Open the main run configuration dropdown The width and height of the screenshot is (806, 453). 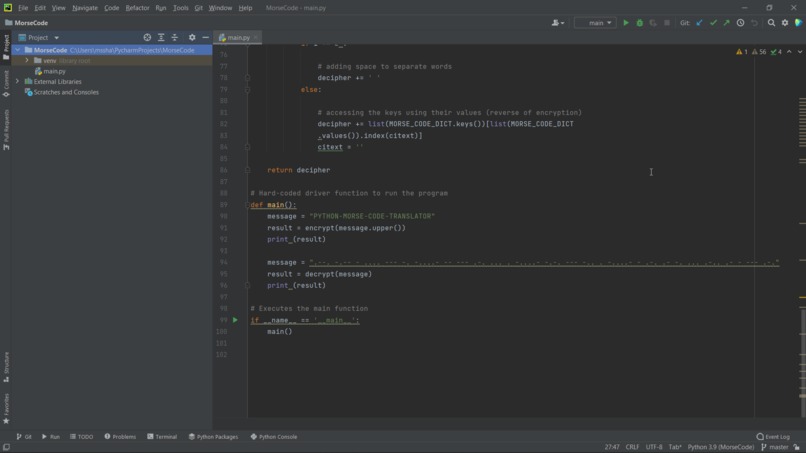(x=595, y=23)
